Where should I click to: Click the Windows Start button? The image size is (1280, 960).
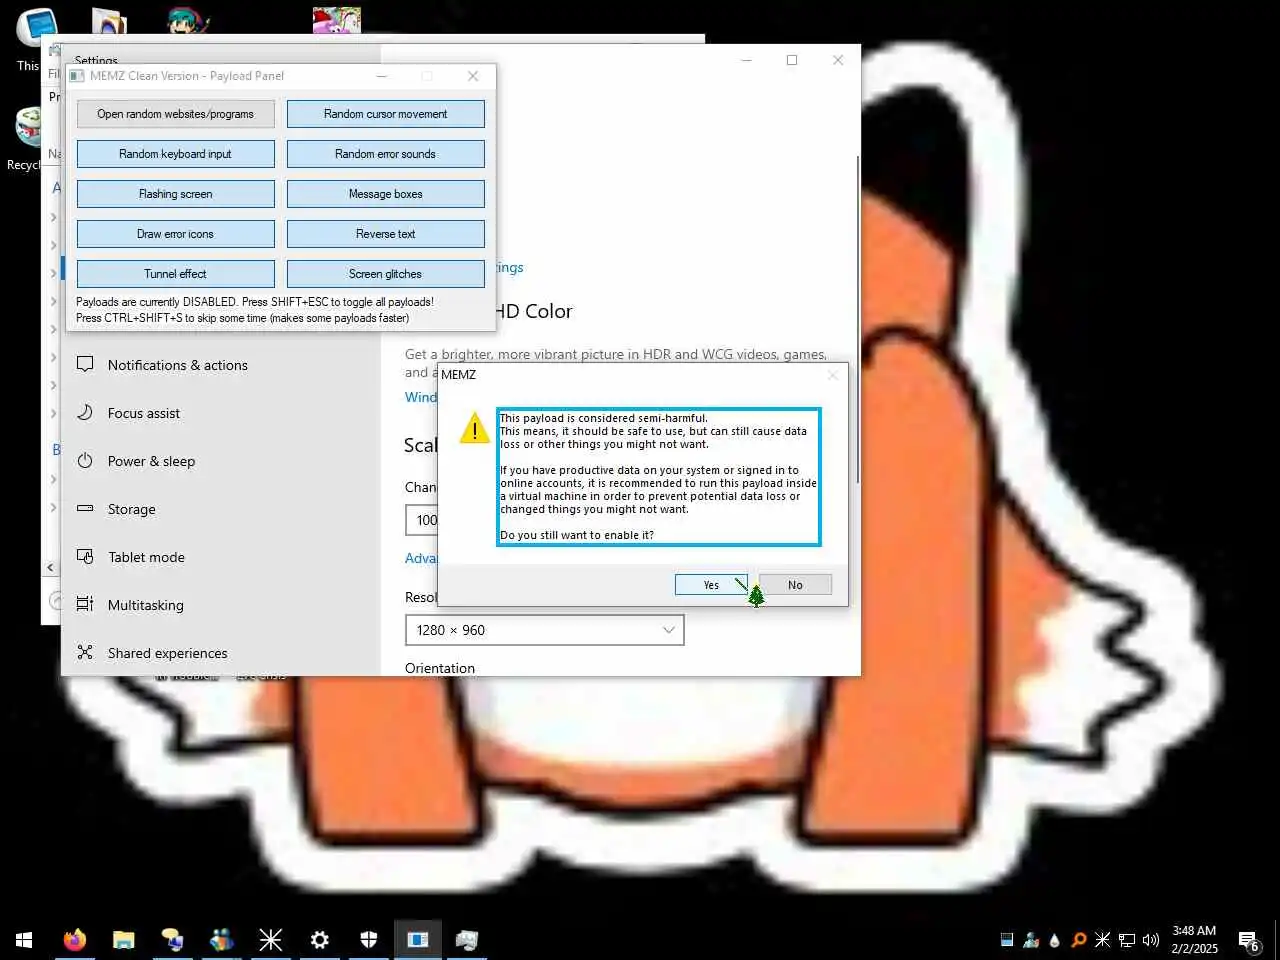point(24,940)
